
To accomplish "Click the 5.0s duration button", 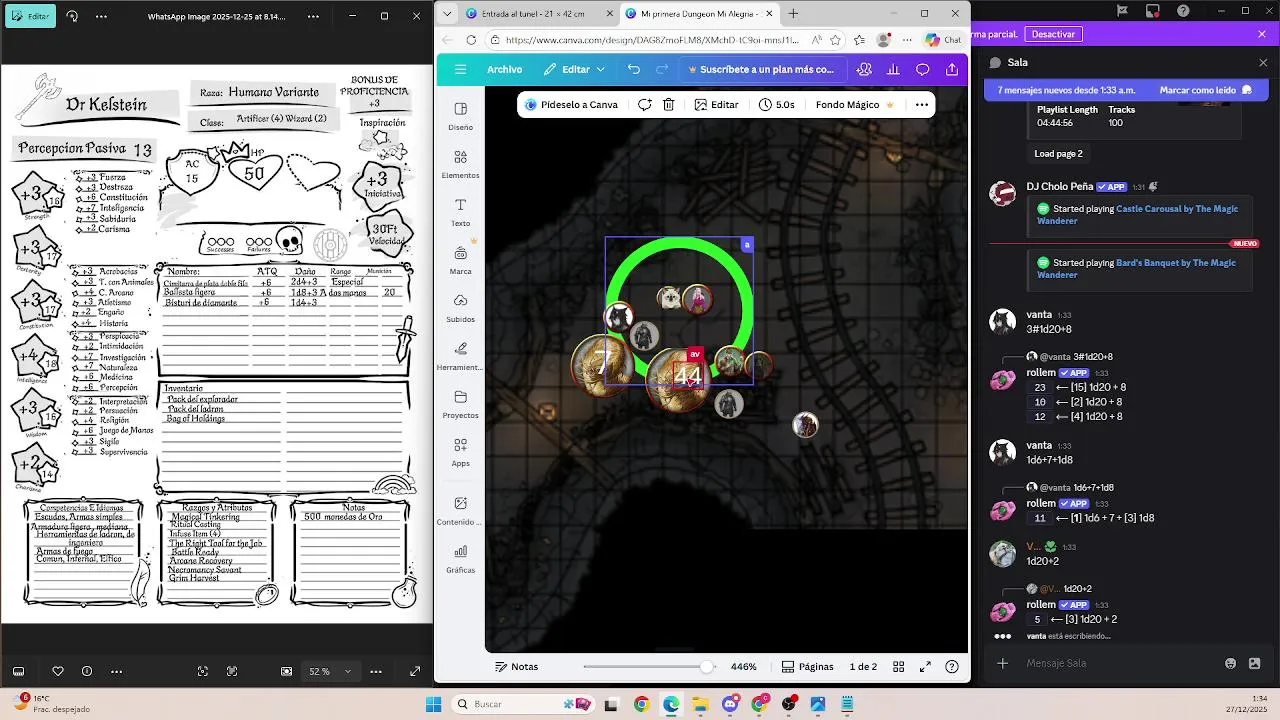I will coord(777,105).
